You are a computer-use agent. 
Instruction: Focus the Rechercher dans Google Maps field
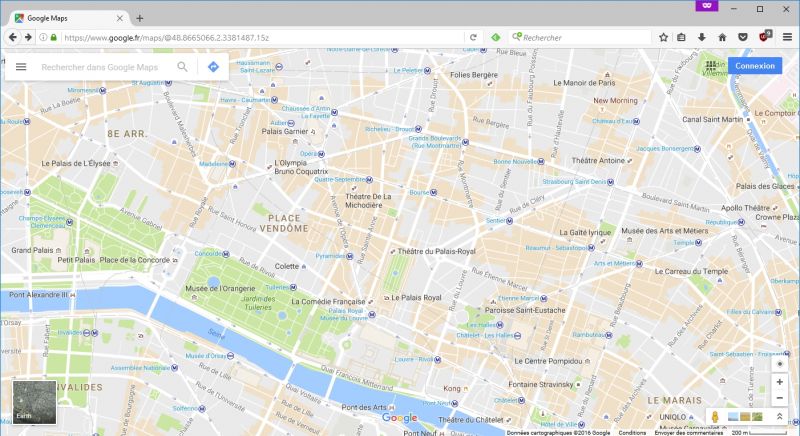click(x=99, y=67)
